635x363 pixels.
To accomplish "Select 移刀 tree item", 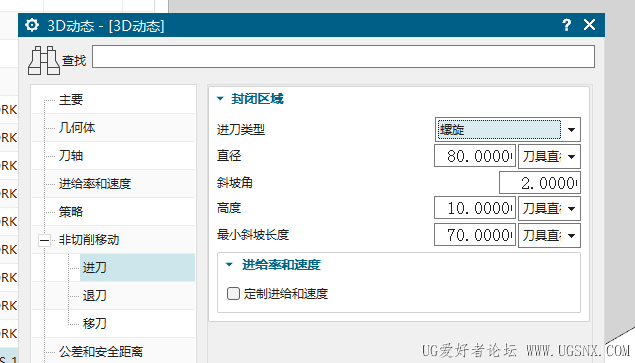I will [95, 323].
